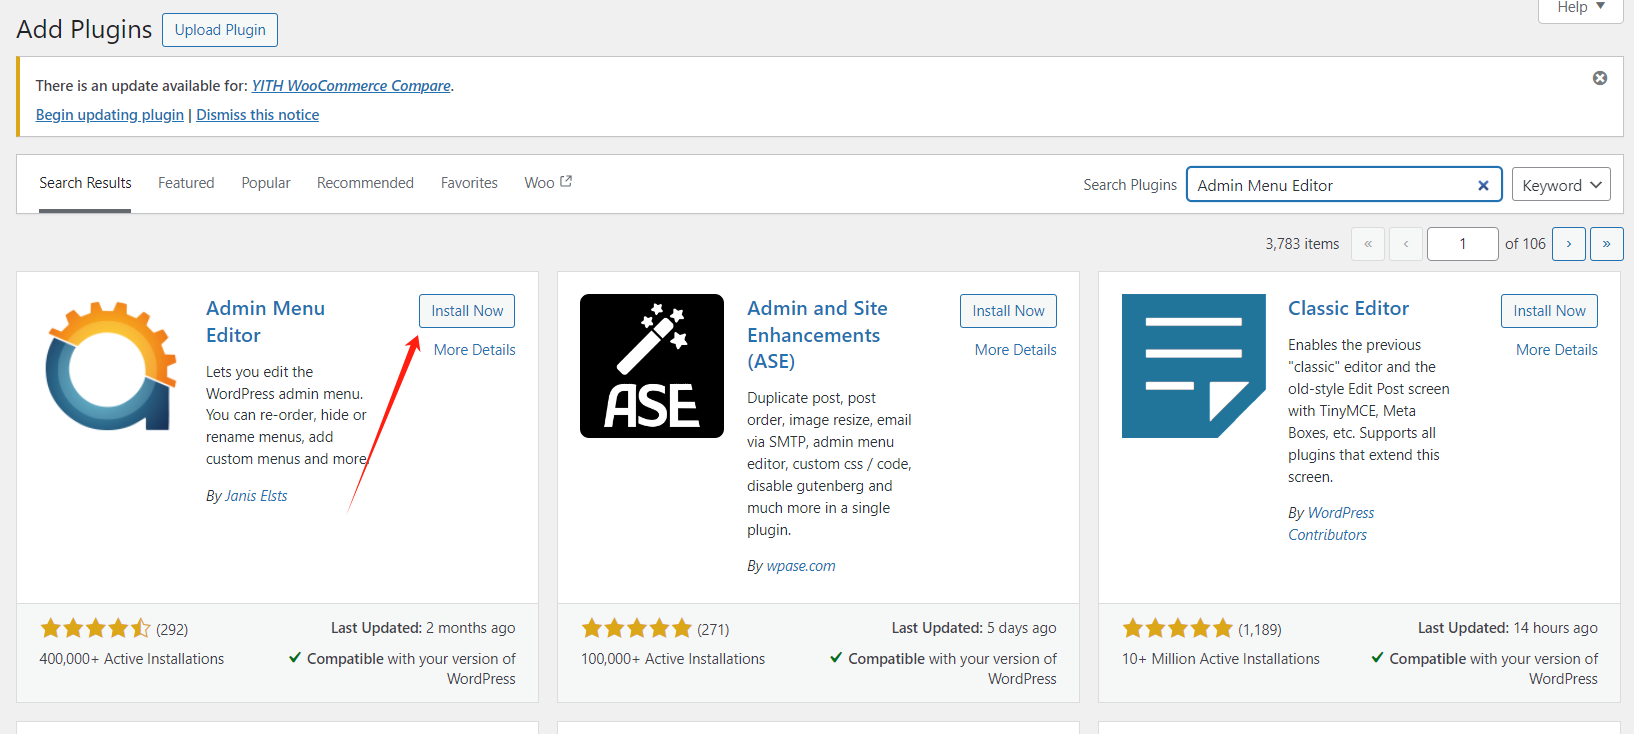Clear the plugin search field text
Viewport: 1634px width, 734px height.
[1483, 185]
